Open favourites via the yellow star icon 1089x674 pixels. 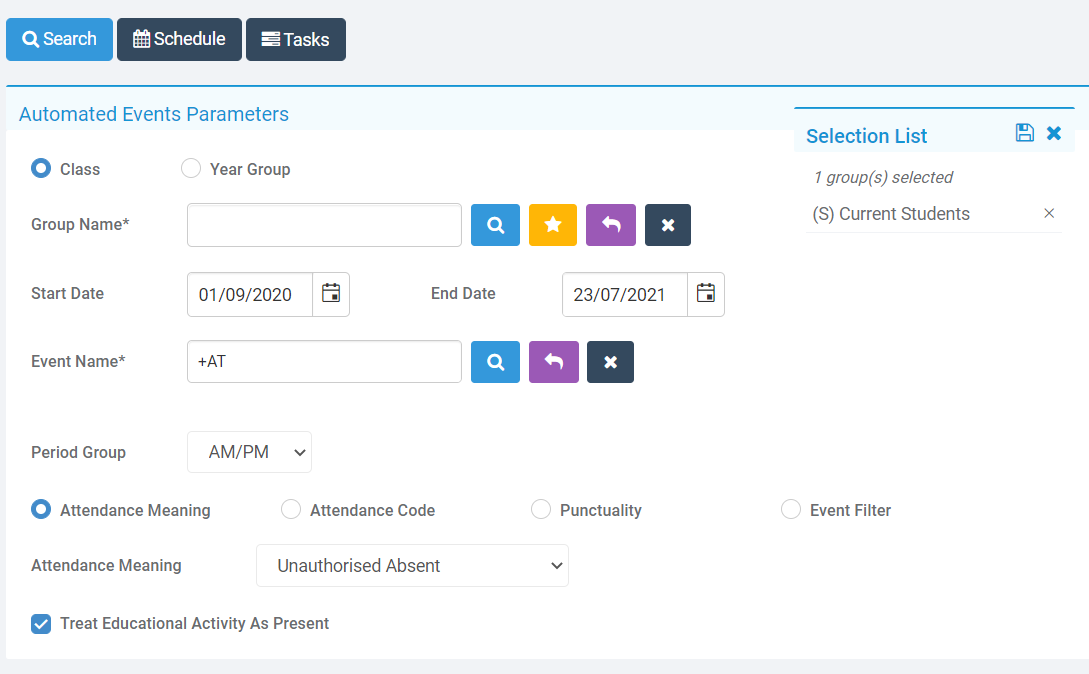(553, 225)
